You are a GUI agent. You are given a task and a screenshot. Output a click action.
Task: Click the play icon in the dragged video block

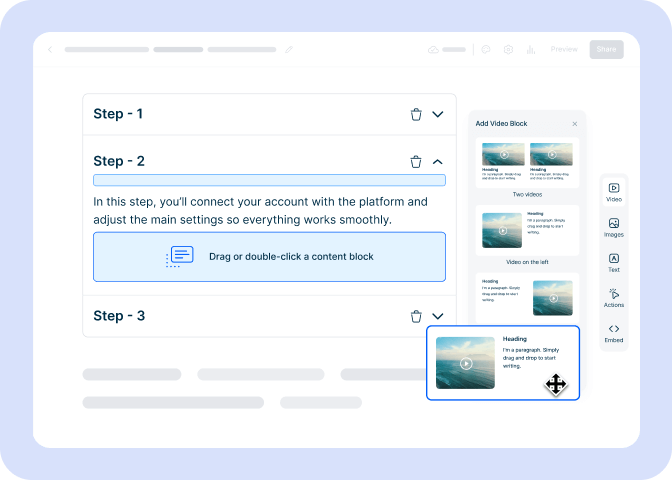(466, 364)
